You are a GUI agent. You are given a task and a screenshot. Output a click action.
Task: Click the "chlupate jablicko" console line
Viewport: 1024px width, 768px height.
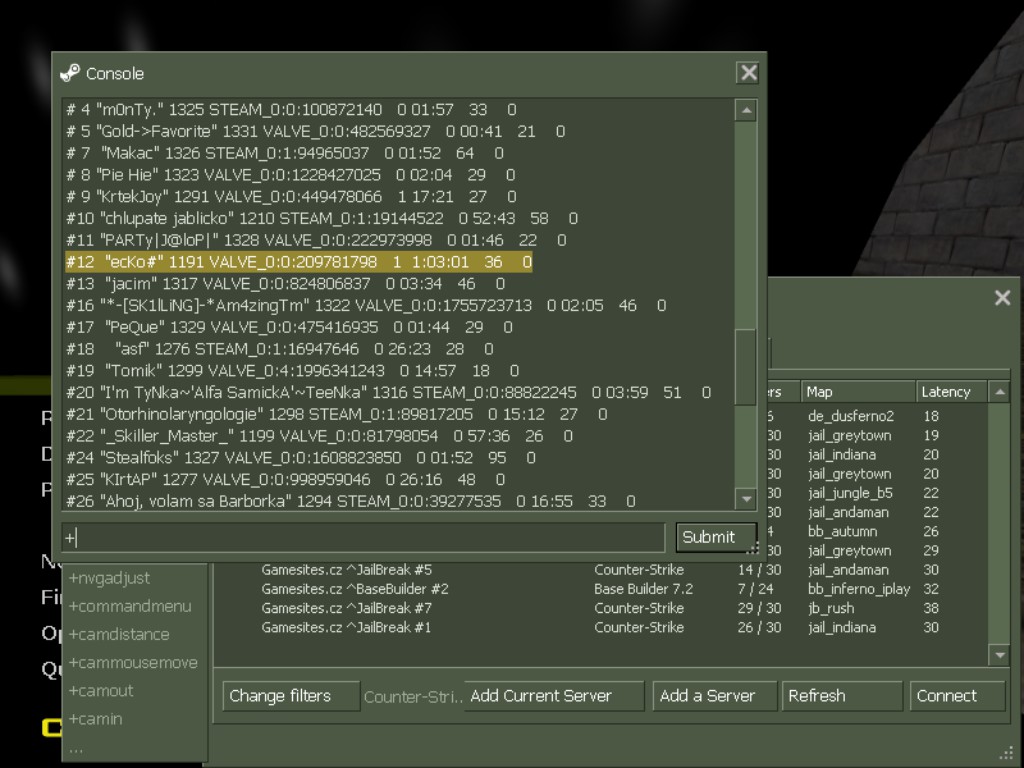point(322,218)
